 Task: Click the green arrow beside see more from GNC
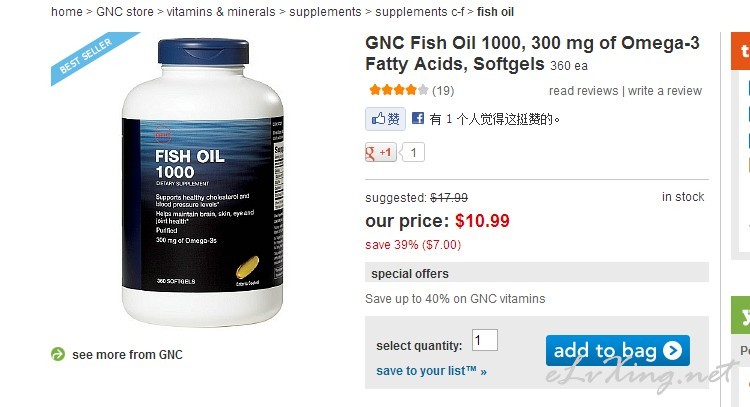tap(58, 354)
